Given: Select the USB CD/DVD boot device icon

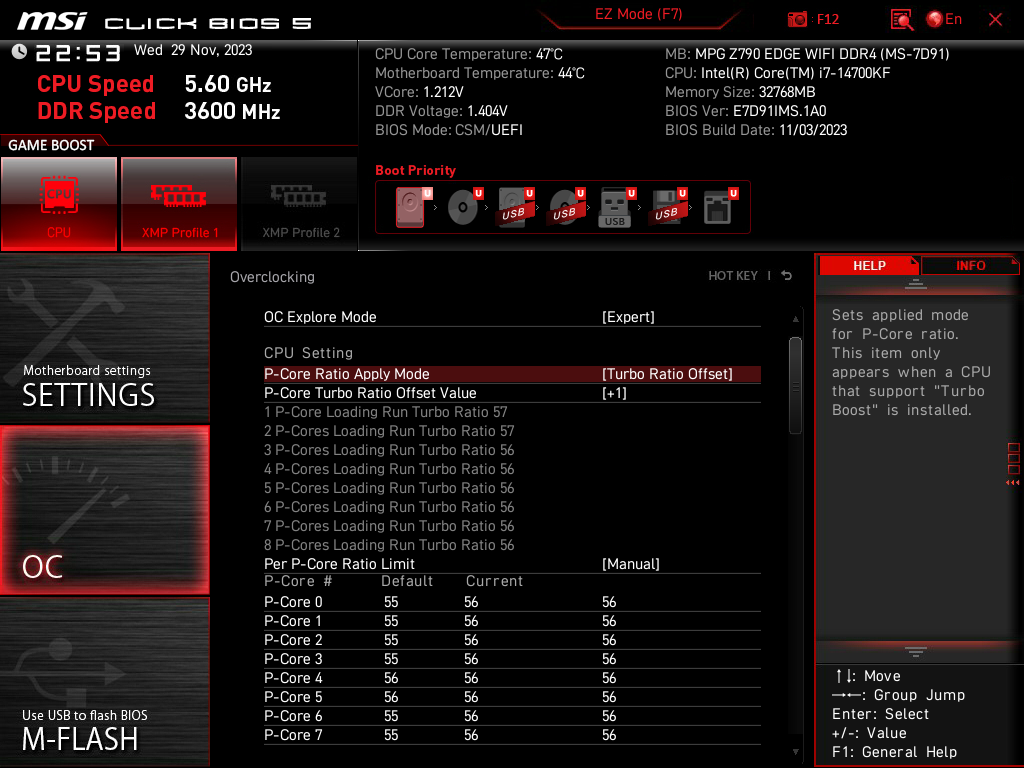Looking at the screenshot, I should pyautogui.click(x=566, y=207).
